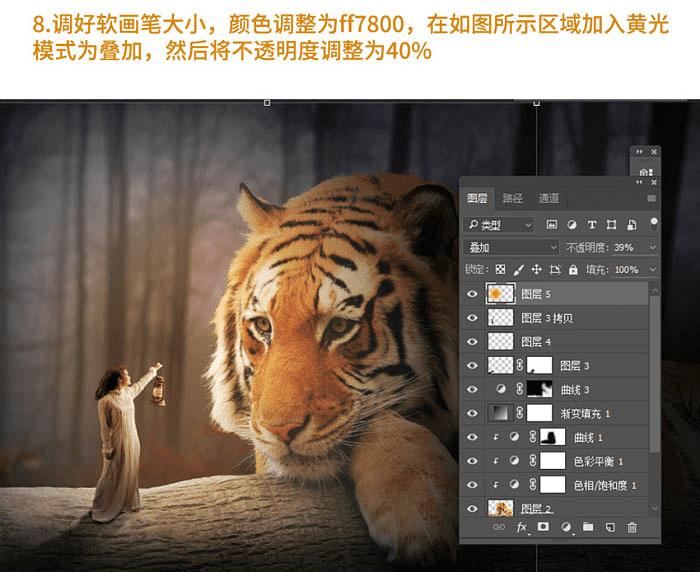Open the 叠加 blend mode dropdown
The height and width of the screenshot is (572, 700).
[x=511, y=247]
